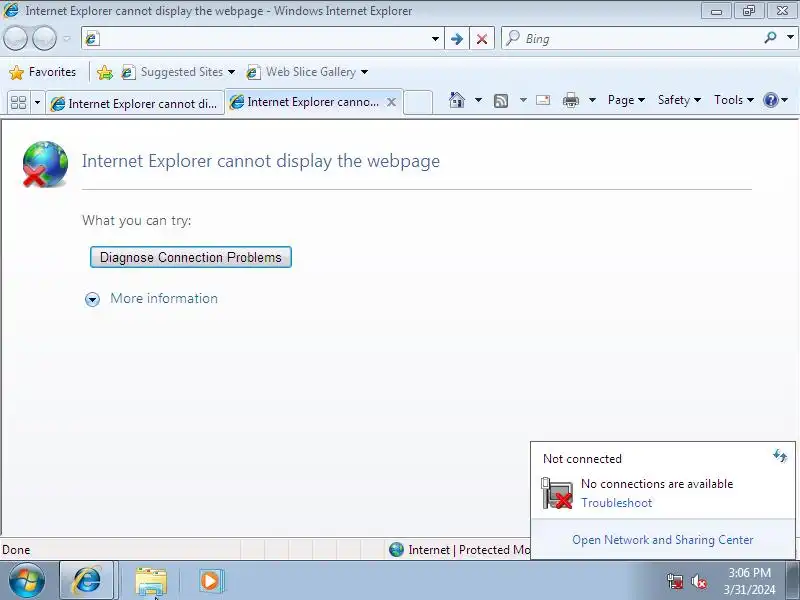800x600 pixels.
Task: Open the search provider dropdown arrow
Action: 790,38
